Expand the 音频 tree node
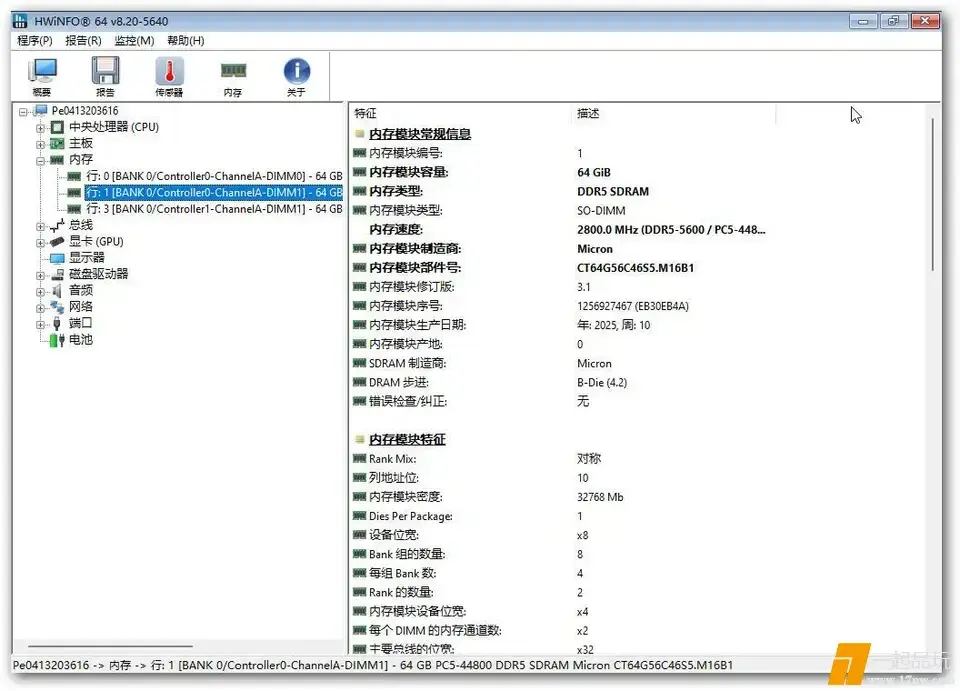The image size is (960, 691). coord(40,291)
